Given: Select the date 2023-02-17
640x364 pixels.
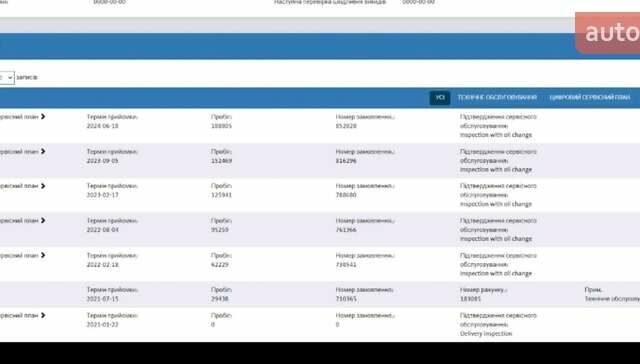Looking at the screenshot, I should (x=102, y=195).
